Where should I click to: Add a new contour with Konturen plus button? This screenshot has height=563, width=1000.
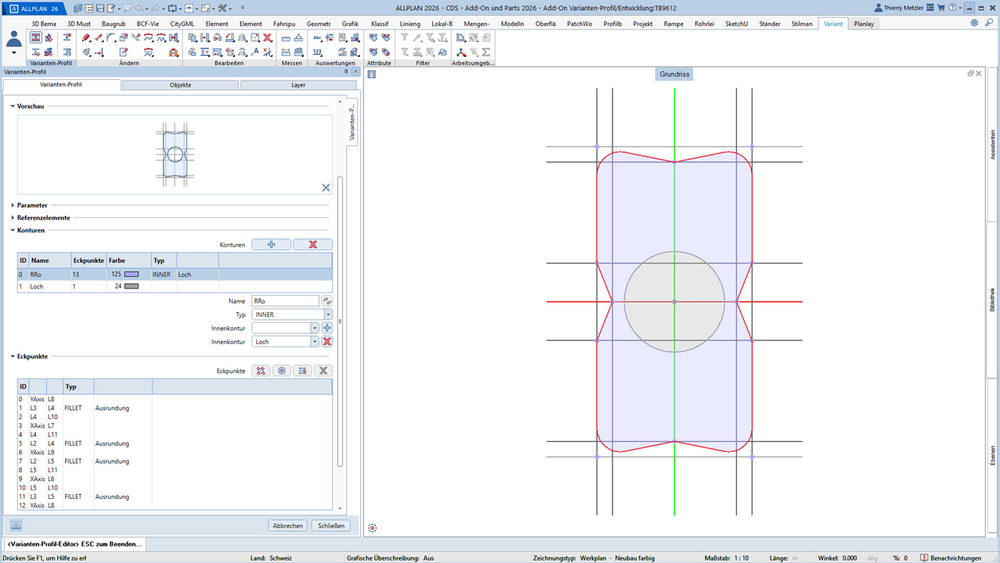coord(271,244)
